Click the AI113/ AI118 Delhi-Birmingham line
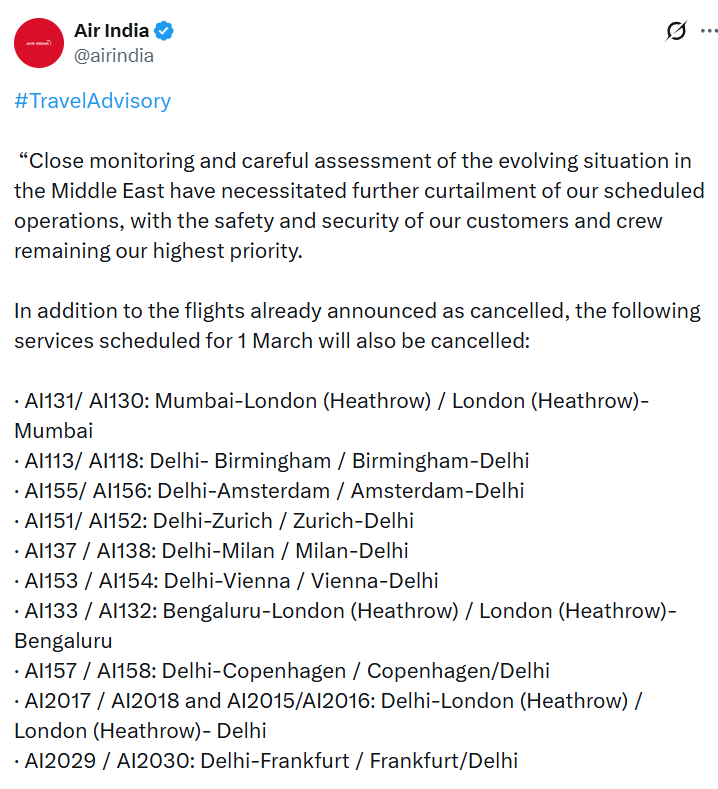Viewport: 718px width, 789px height. (272, 461)
